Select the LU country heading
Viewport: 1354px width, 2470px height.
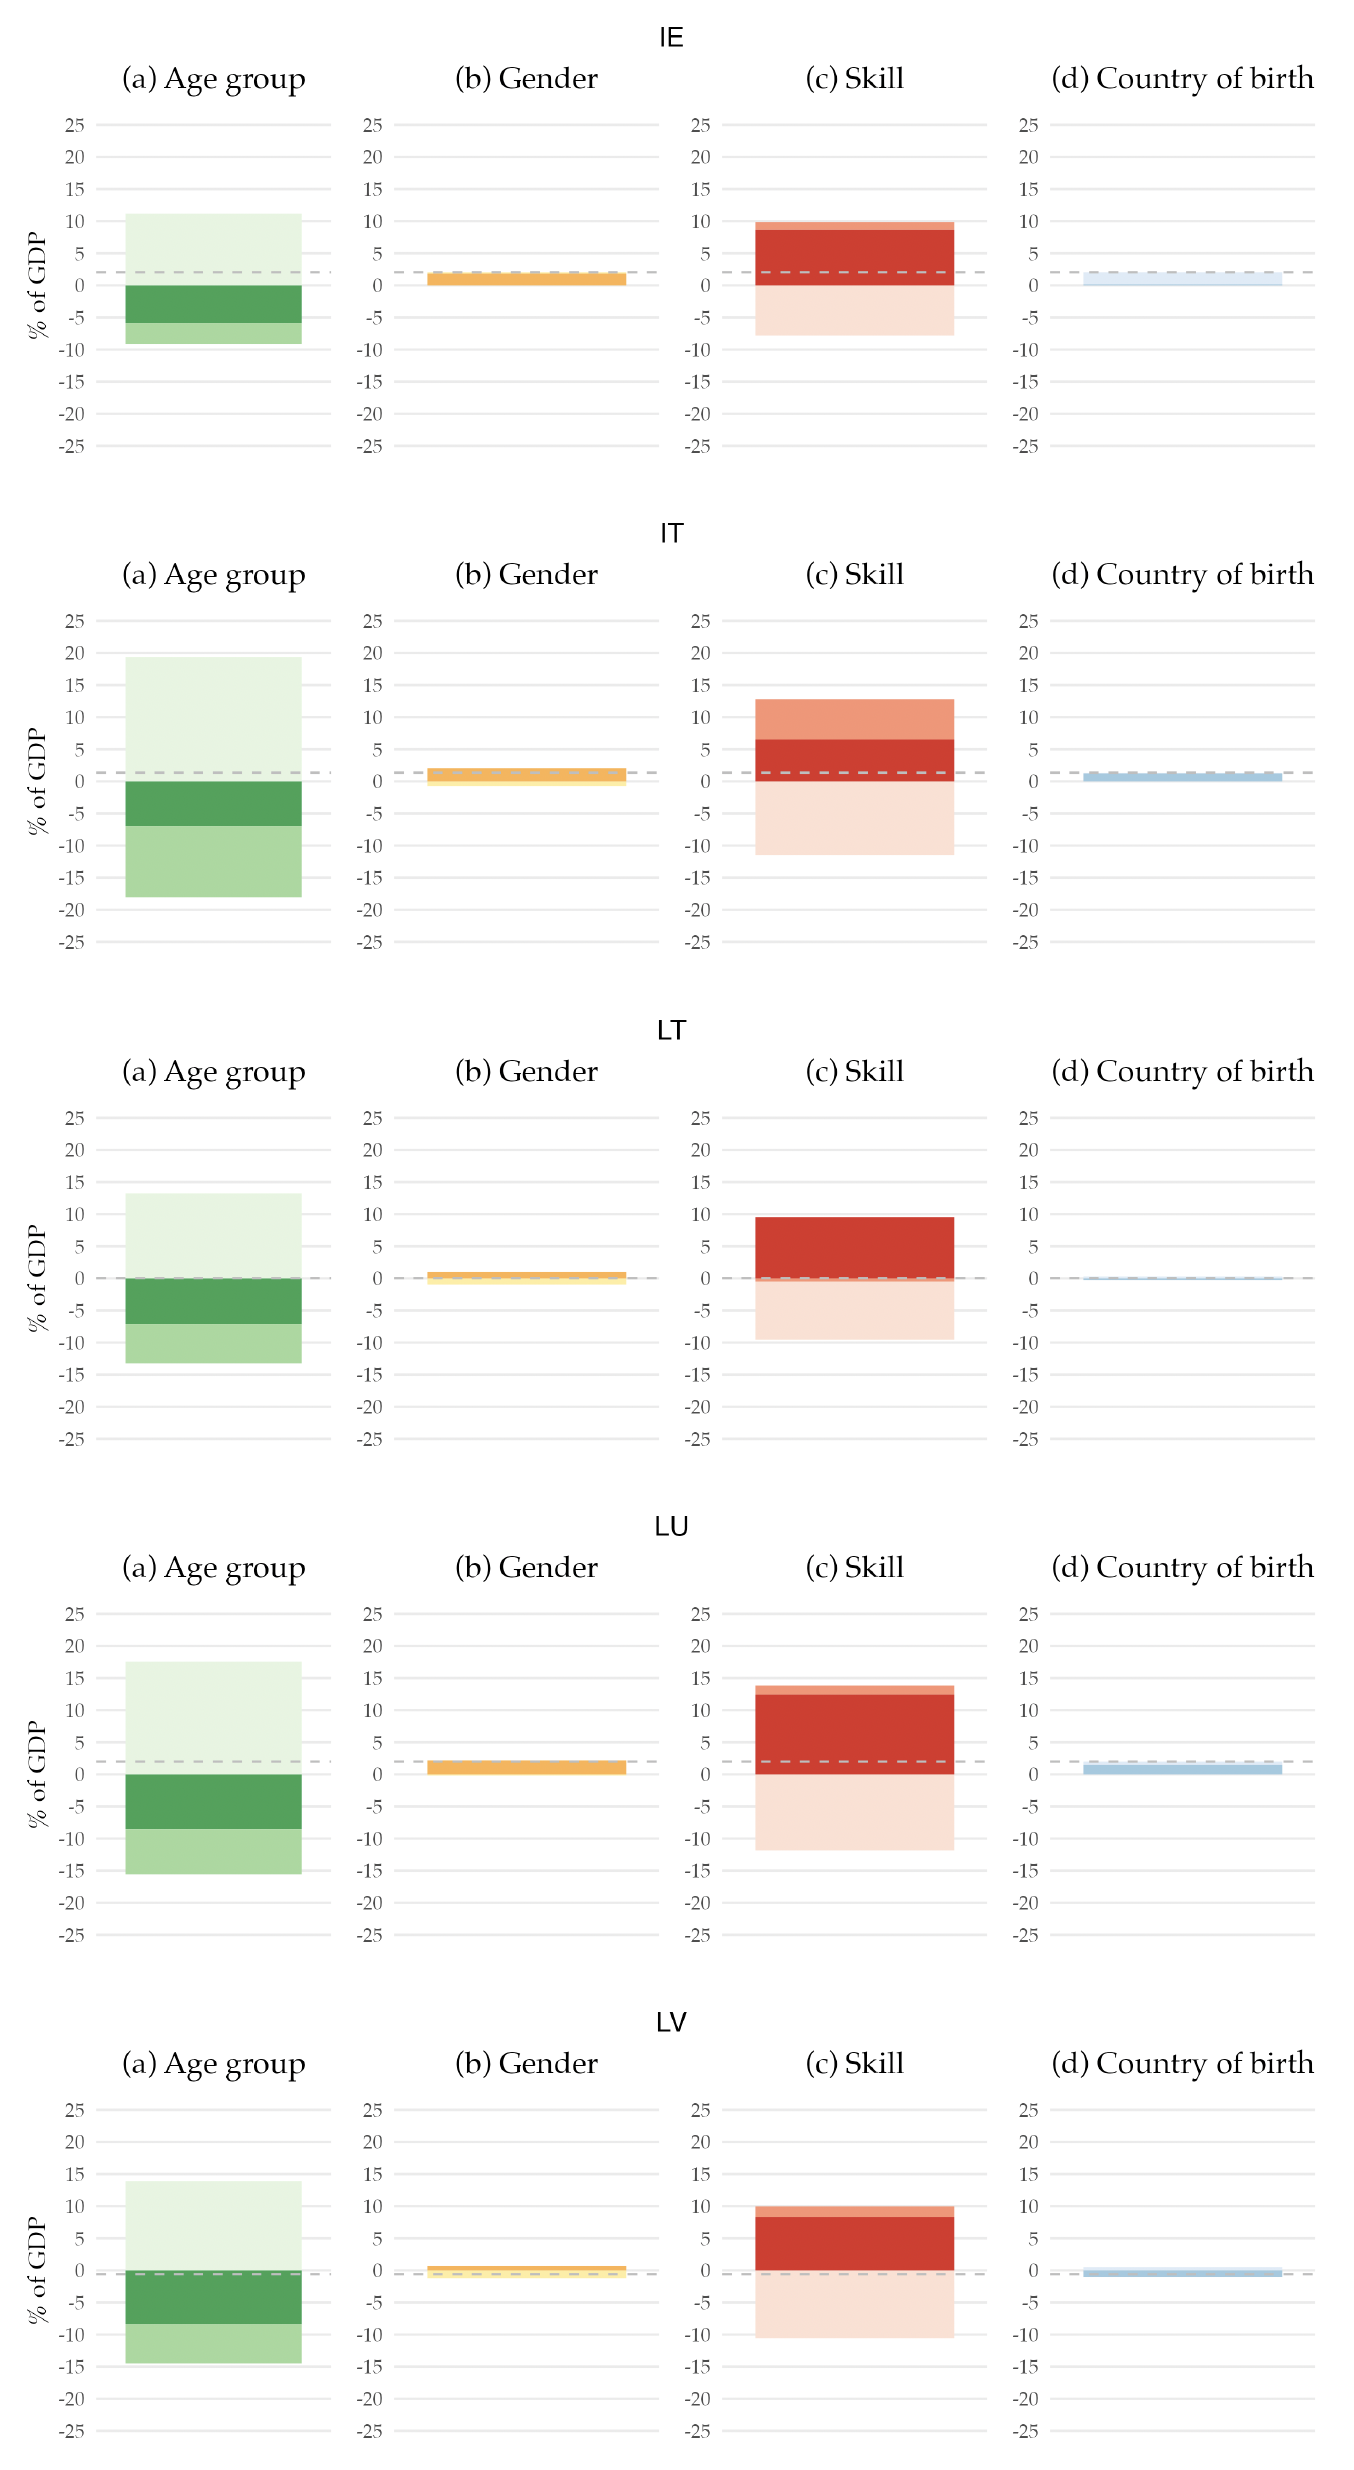[x=671, y=1526]
